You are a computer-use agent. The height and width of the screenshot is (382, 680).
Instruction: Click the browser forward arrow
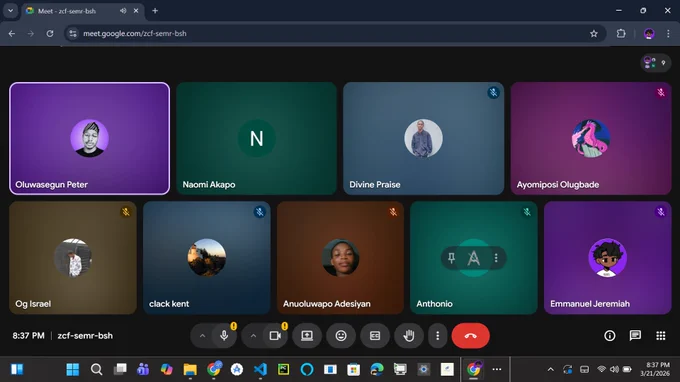[x=30, y=33]
